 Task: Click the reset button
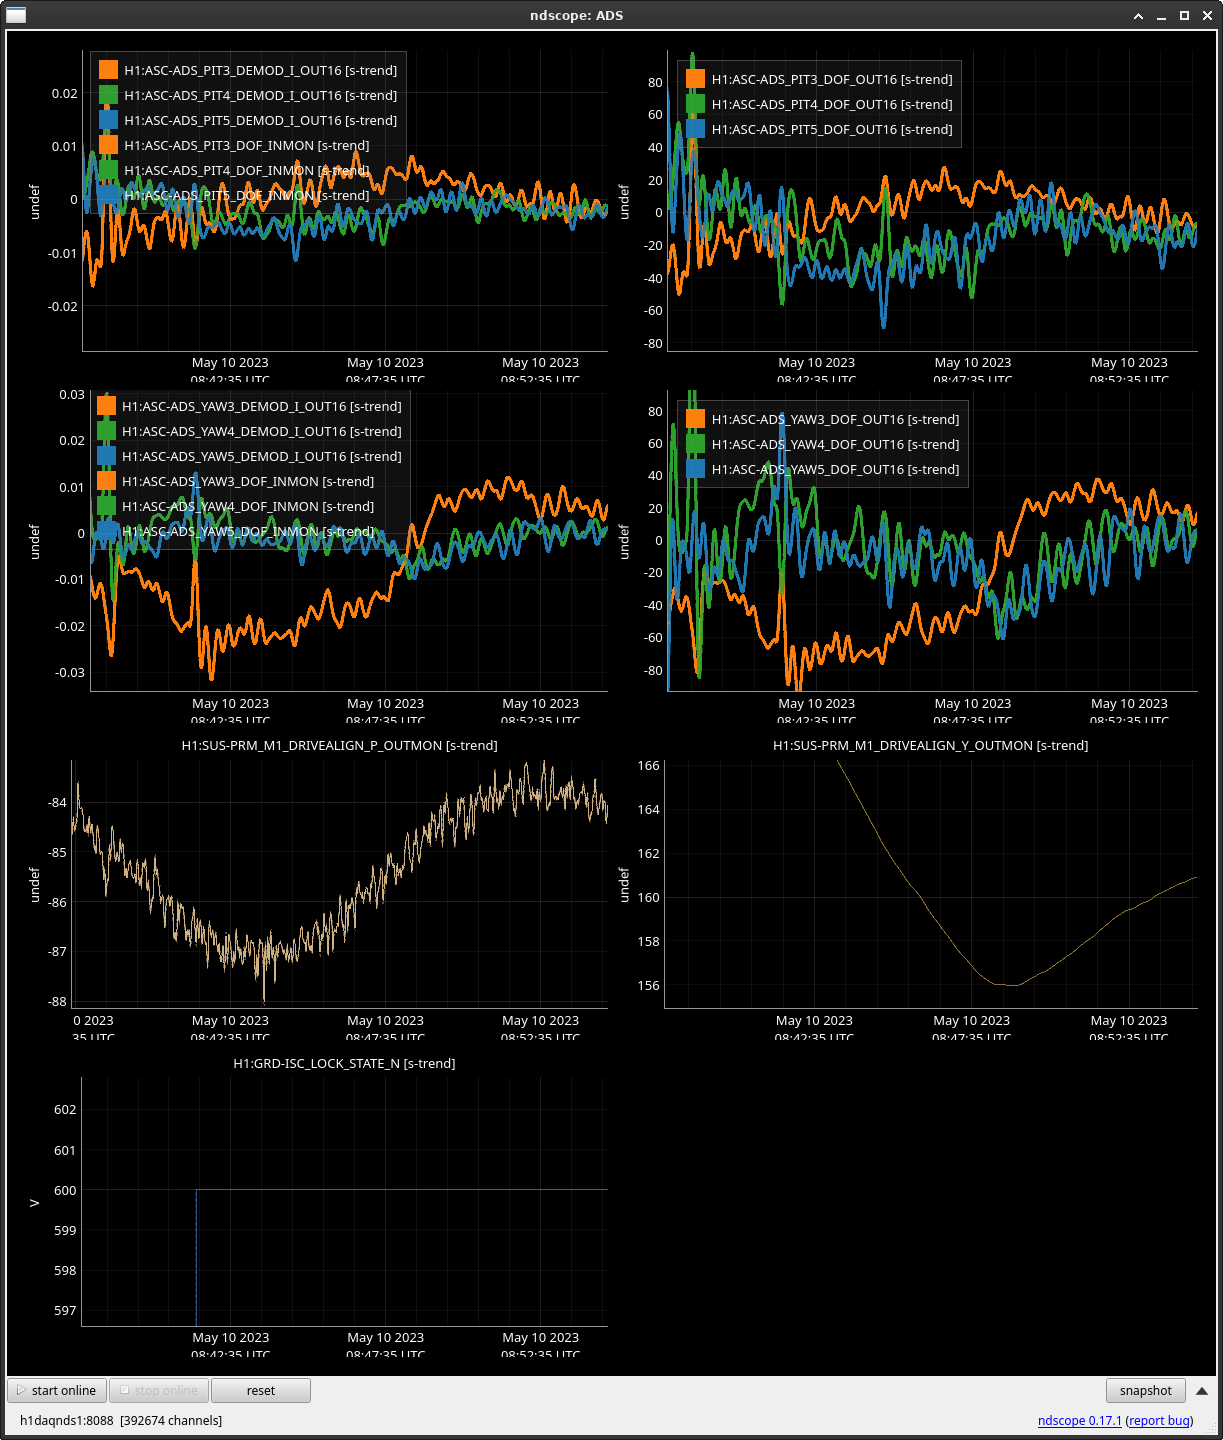(260, 1390)
